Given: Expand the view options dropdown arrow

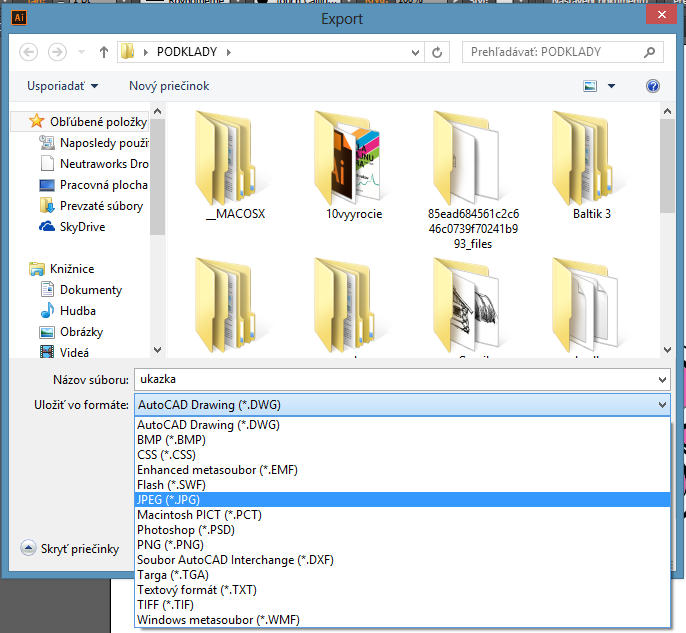Looking at the screenshot, I should [x=612, y=86].
